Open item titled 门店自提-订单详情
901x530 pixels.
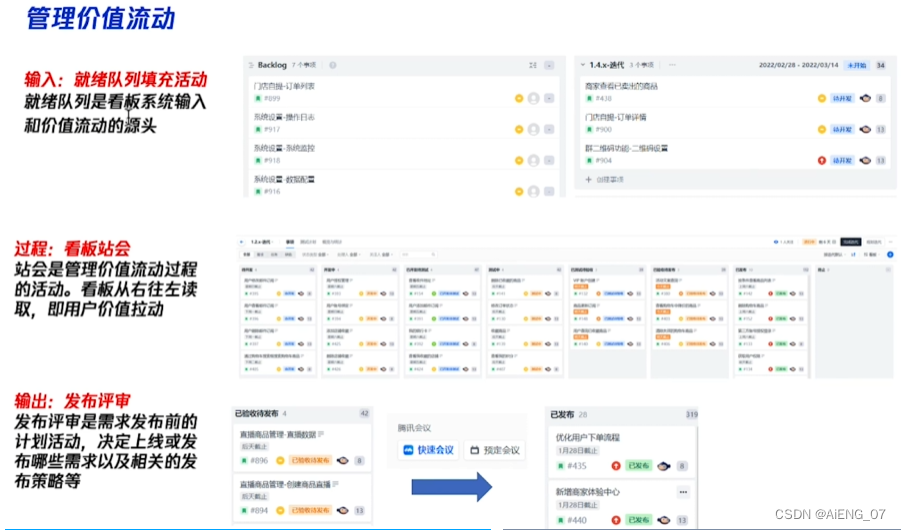tap(615, 117)
